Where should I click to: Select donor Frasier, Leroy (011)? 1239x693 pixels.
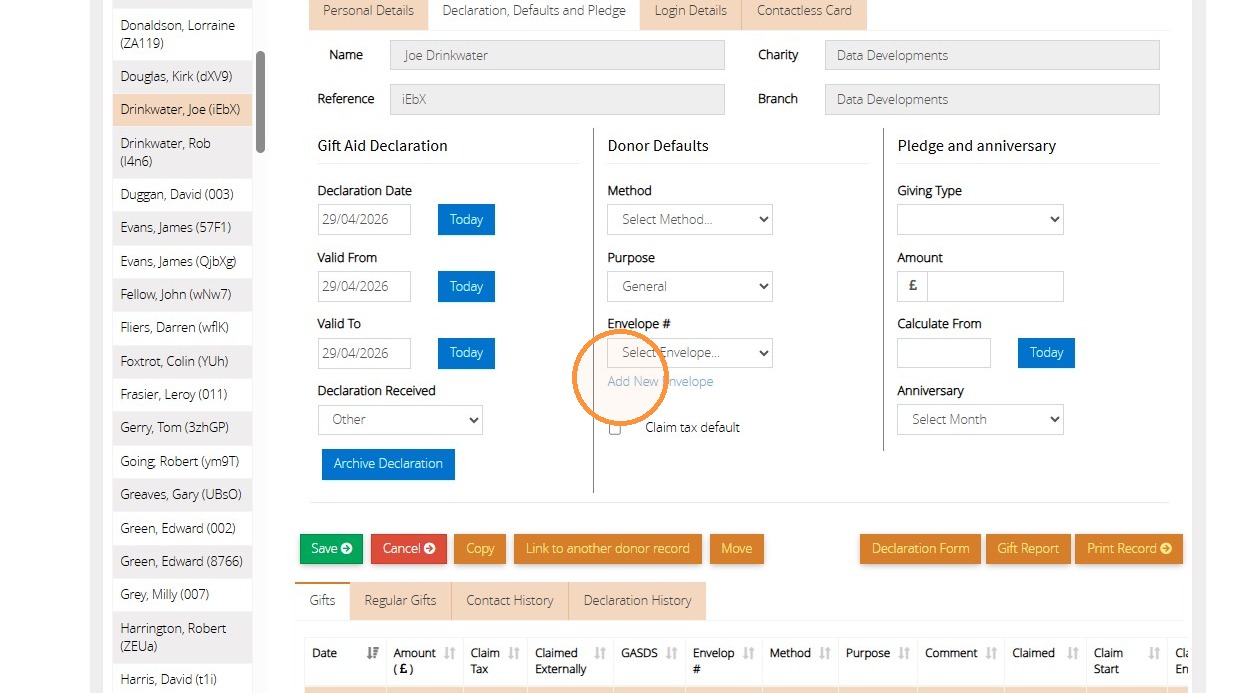182,394
